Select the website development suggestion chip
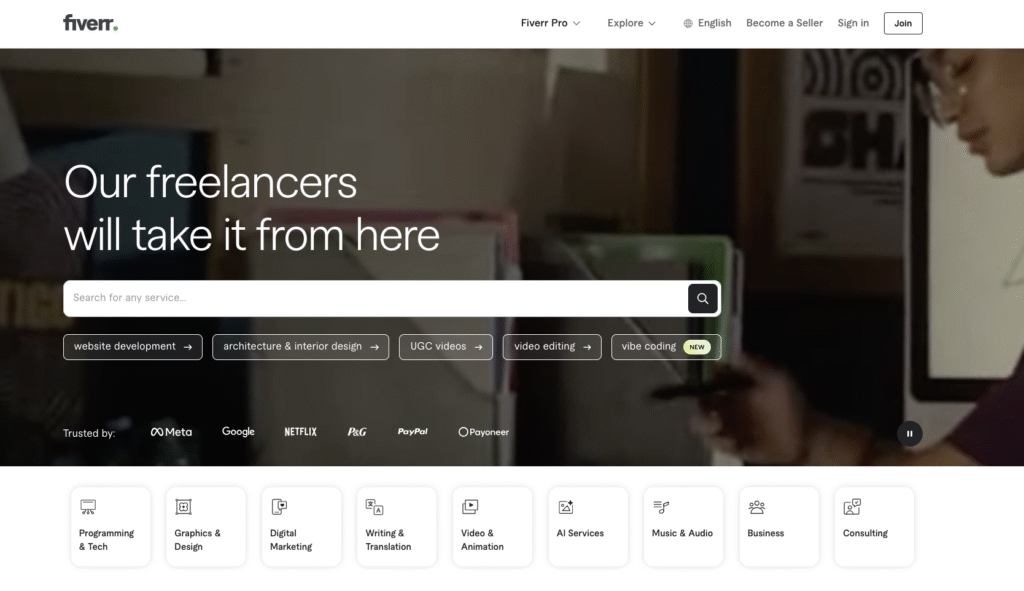 [x=132, y=347]
